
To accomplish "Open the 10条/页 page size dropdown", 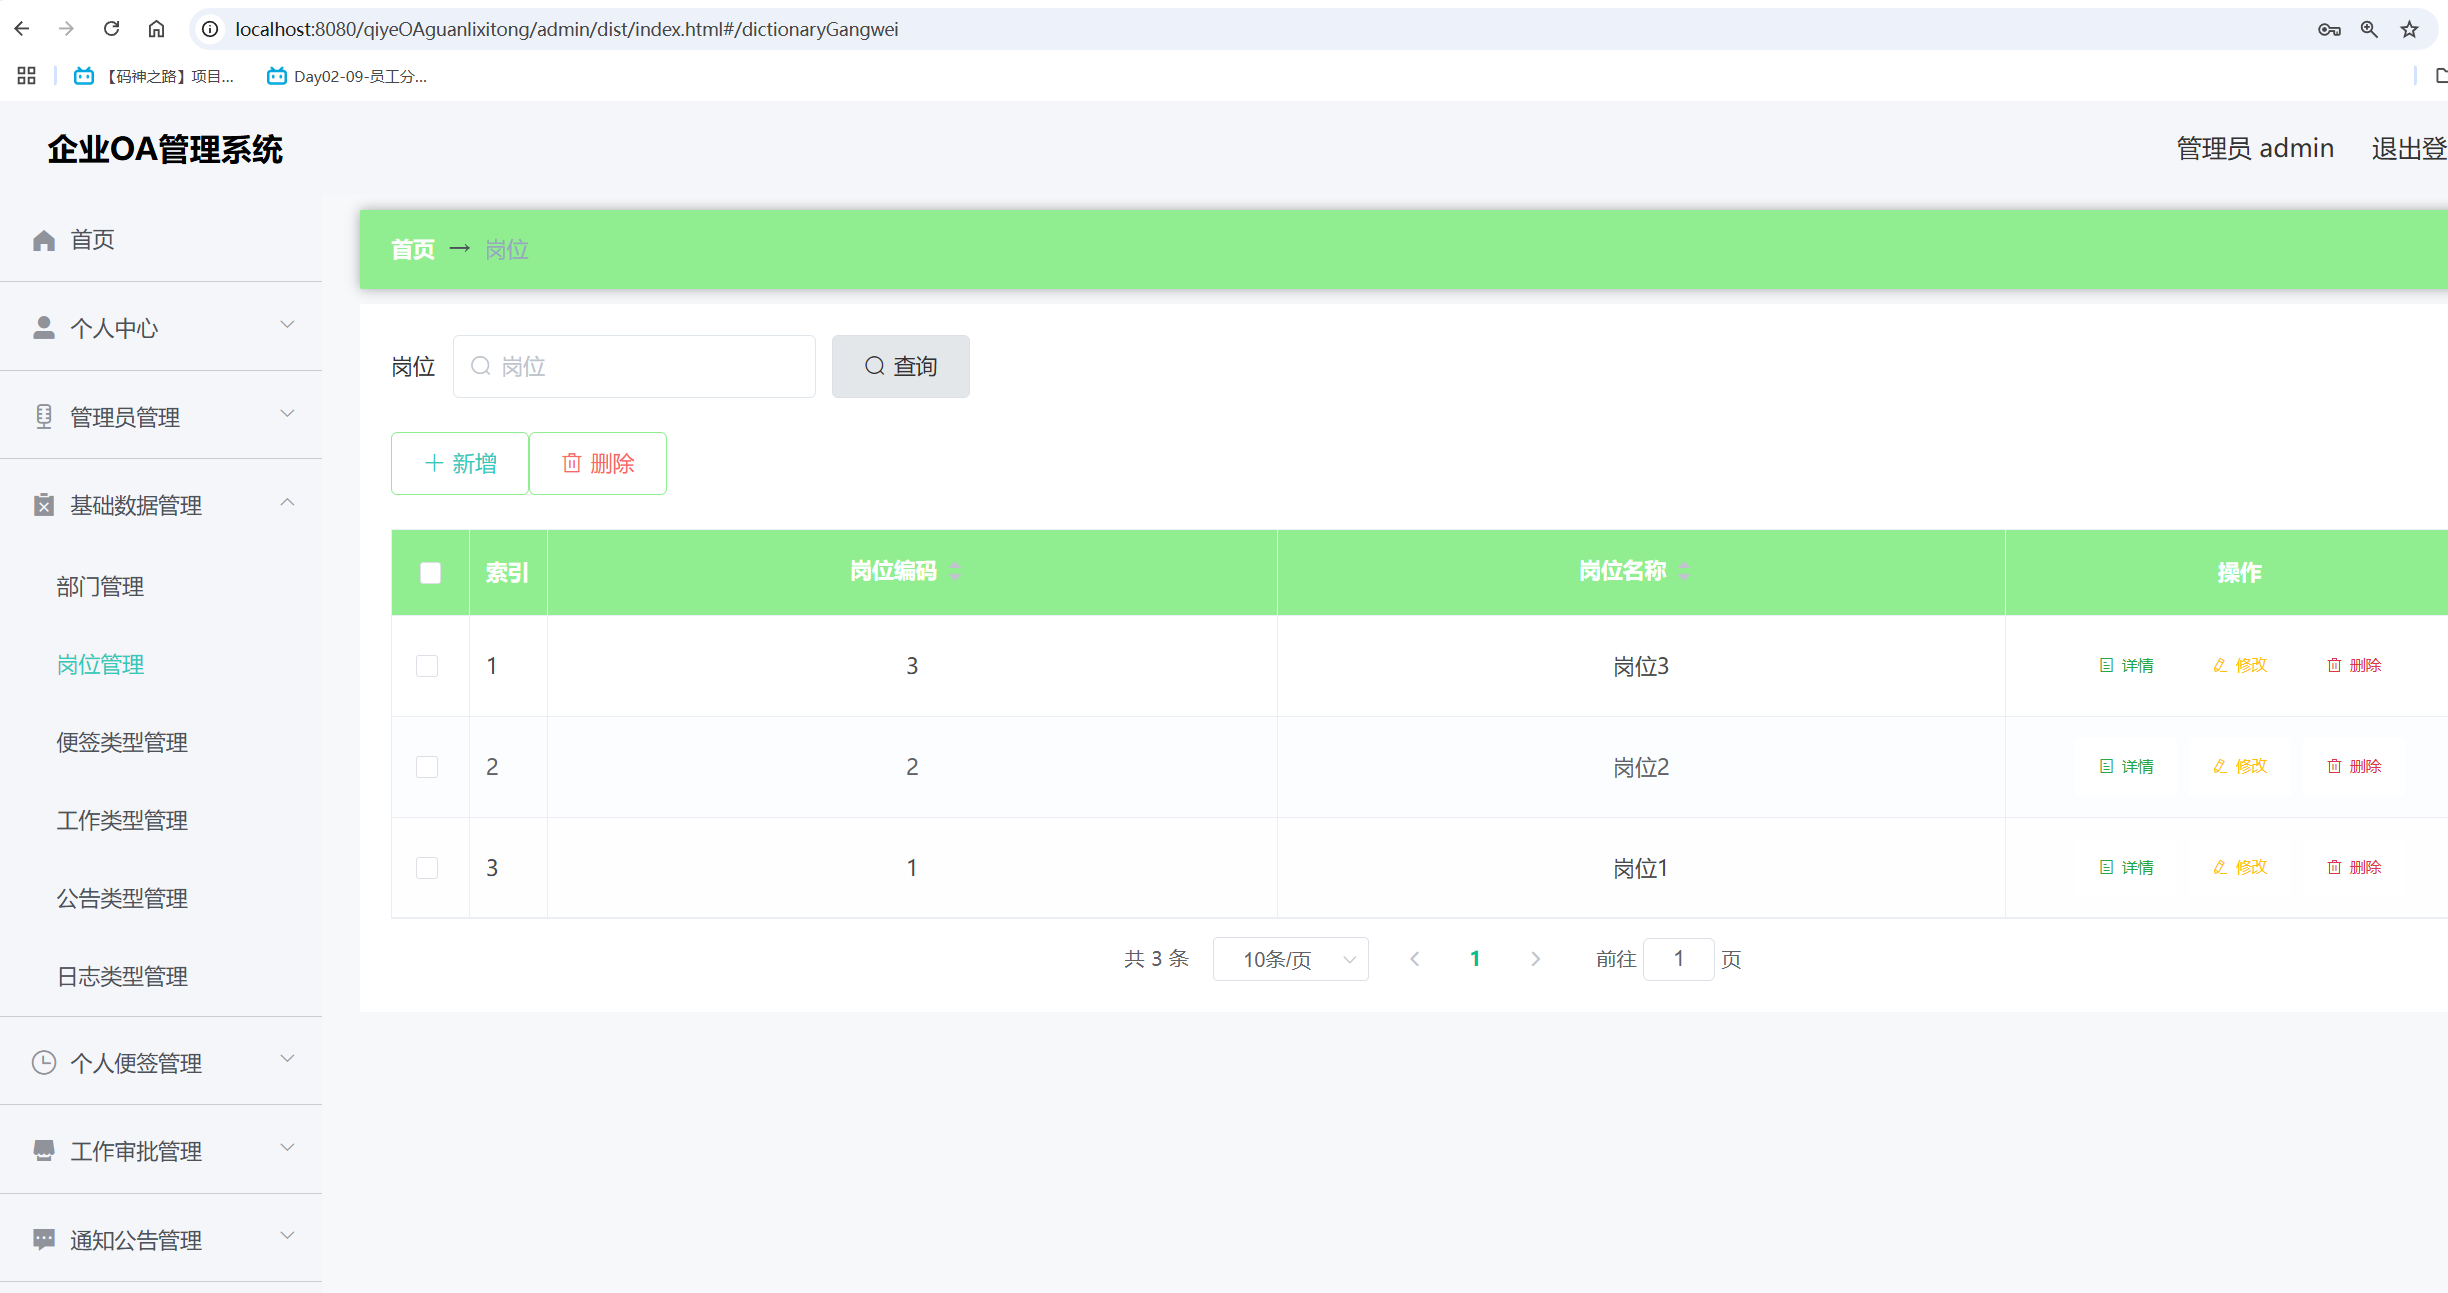I will (x=1290, y=959).
